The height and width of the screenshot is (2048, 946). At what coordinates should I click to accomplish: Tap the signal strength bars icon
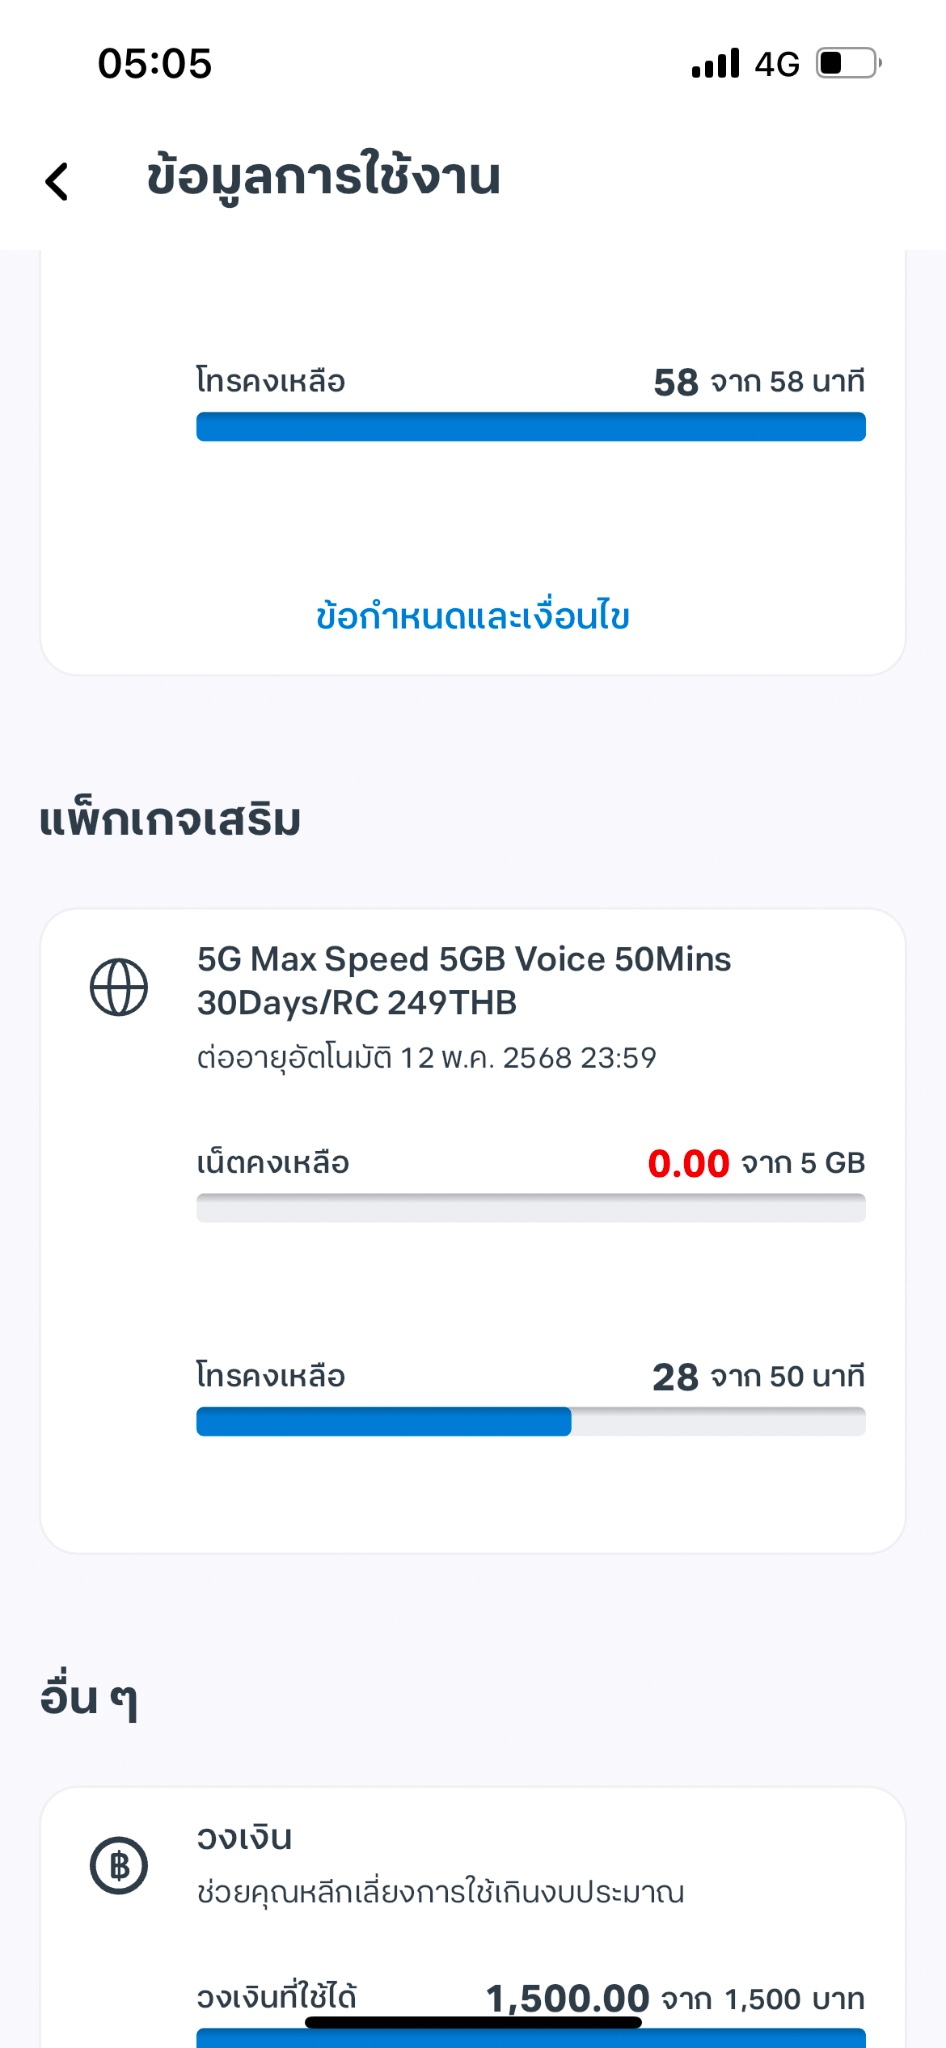click(715, 63)
